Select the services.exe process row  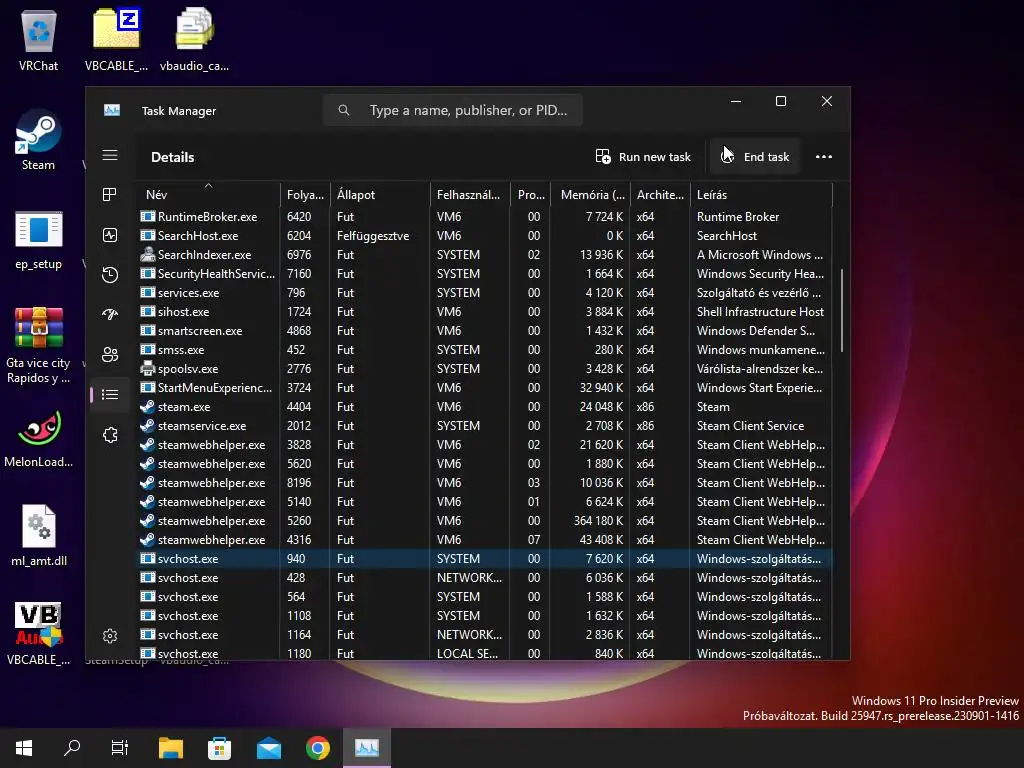click(485, 293)
